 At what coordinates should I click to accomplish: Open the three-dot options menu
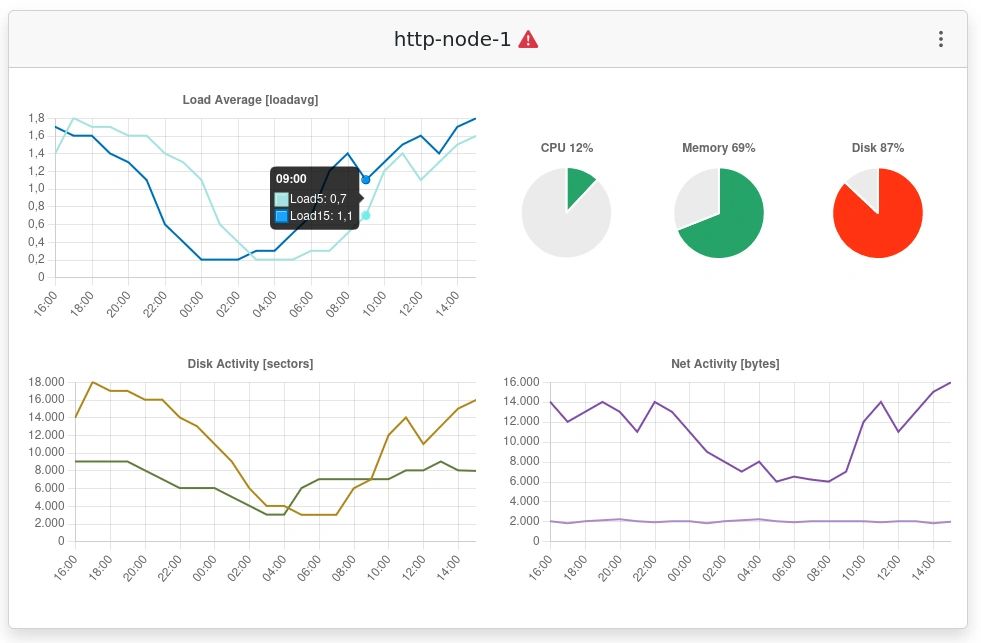[x=940, y=38]
